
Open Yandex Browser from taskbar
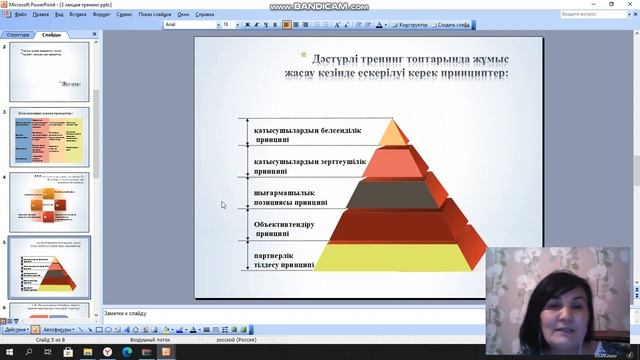[x=107, y=352]
